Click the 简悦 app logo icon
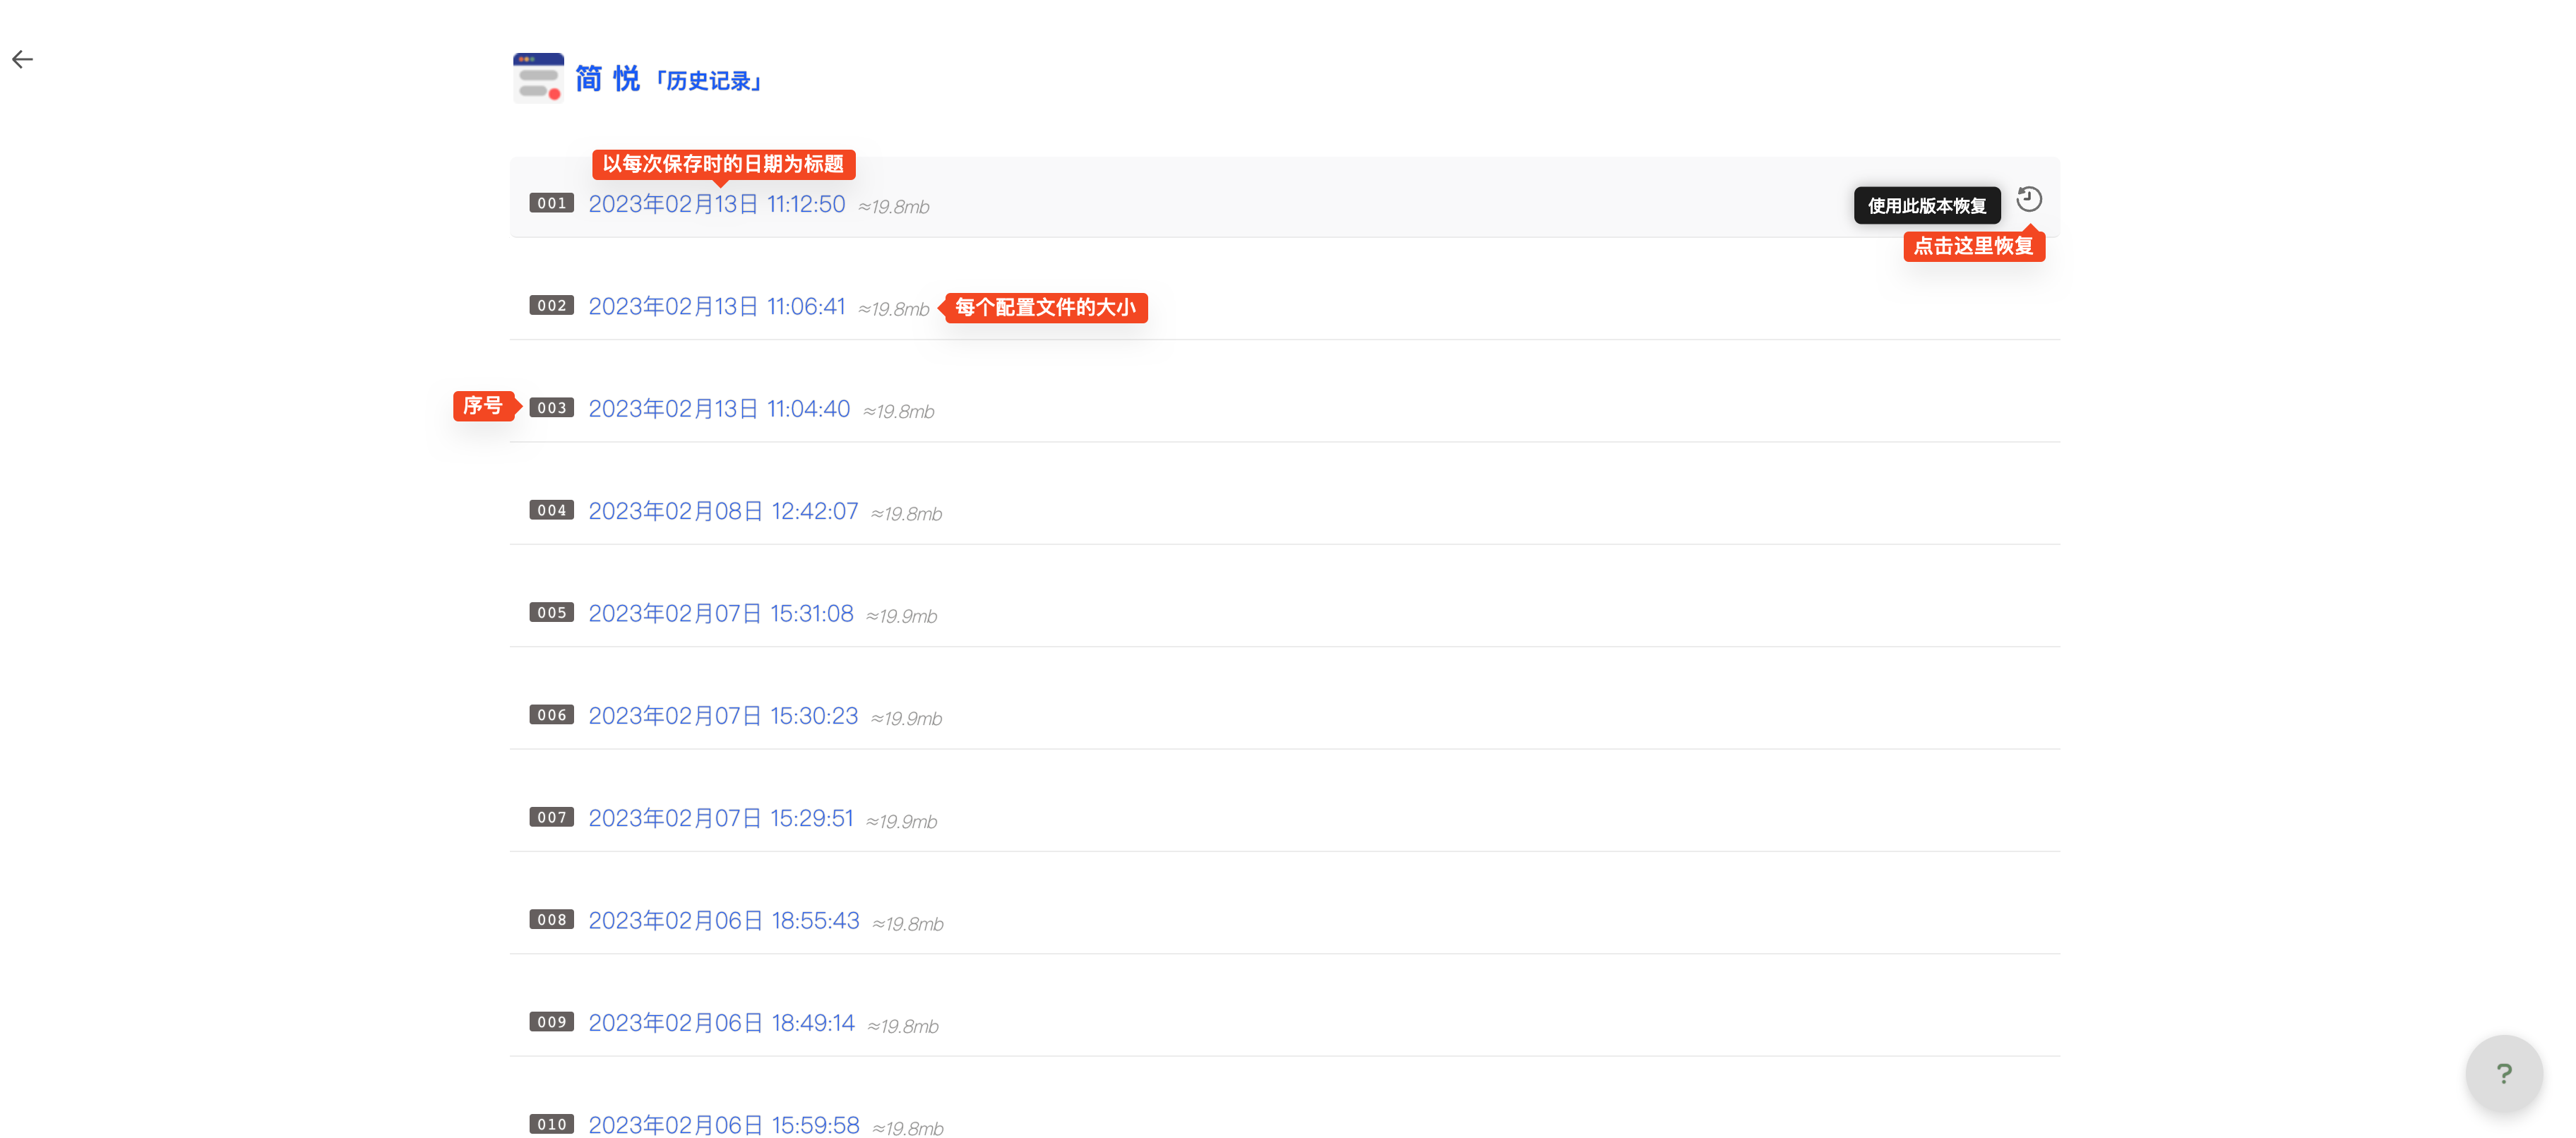 tap(538, 78)
